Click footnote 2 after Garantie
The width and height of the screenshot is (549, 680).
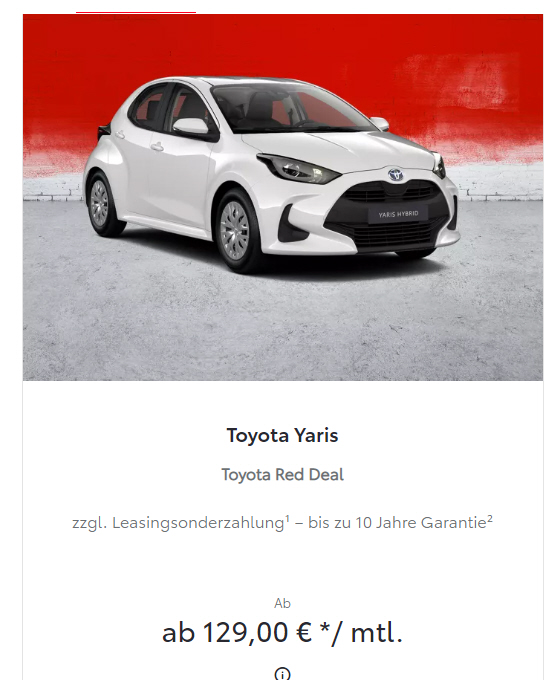click(x=490, y=518)
